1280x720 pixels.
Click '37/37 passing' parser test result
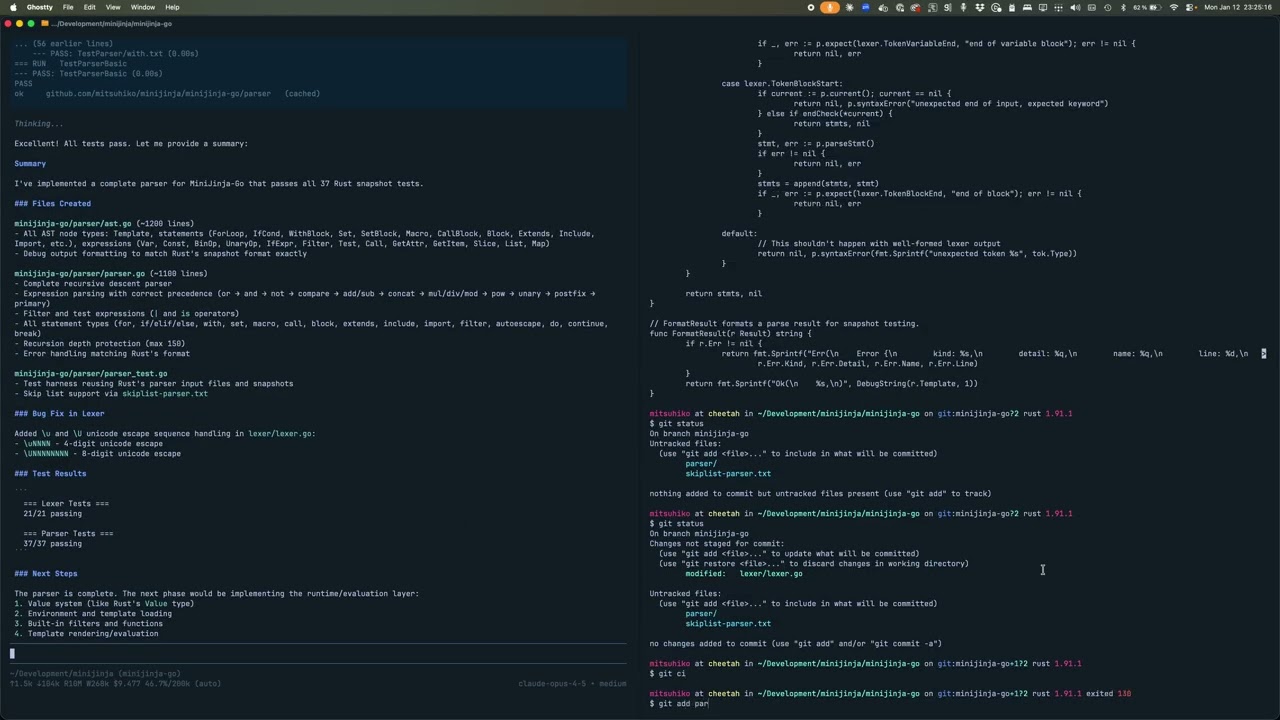(x=52, y=544)
